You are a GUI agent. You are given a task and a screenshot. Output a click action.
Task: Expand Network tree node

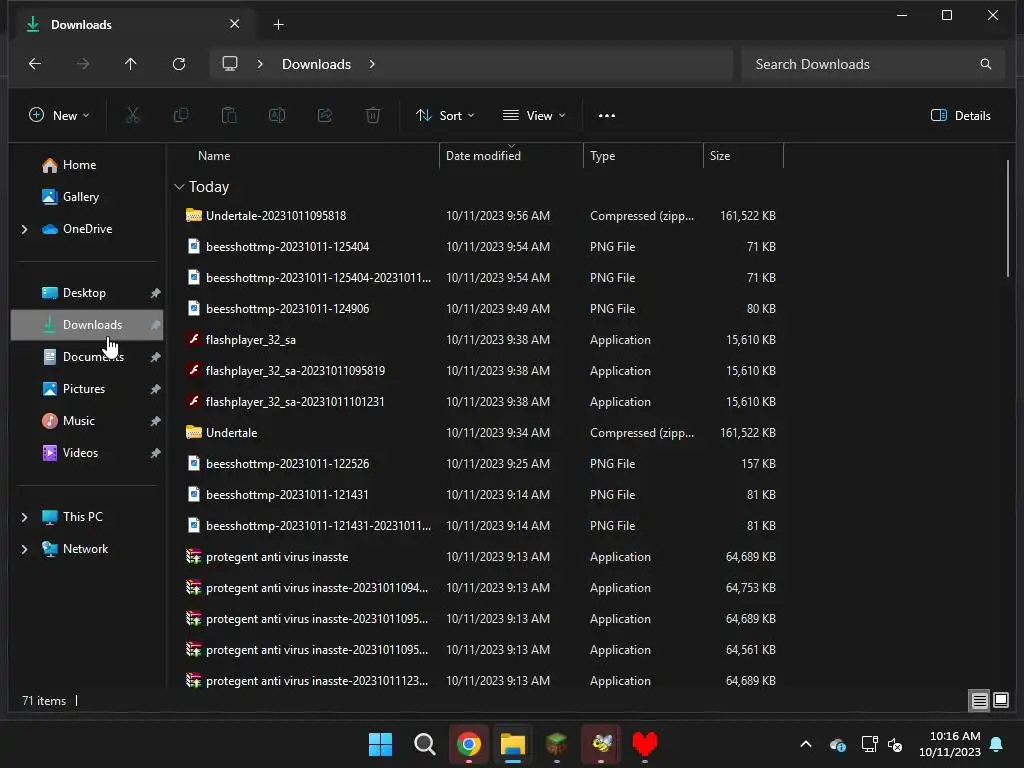click(x=24, y=549)
